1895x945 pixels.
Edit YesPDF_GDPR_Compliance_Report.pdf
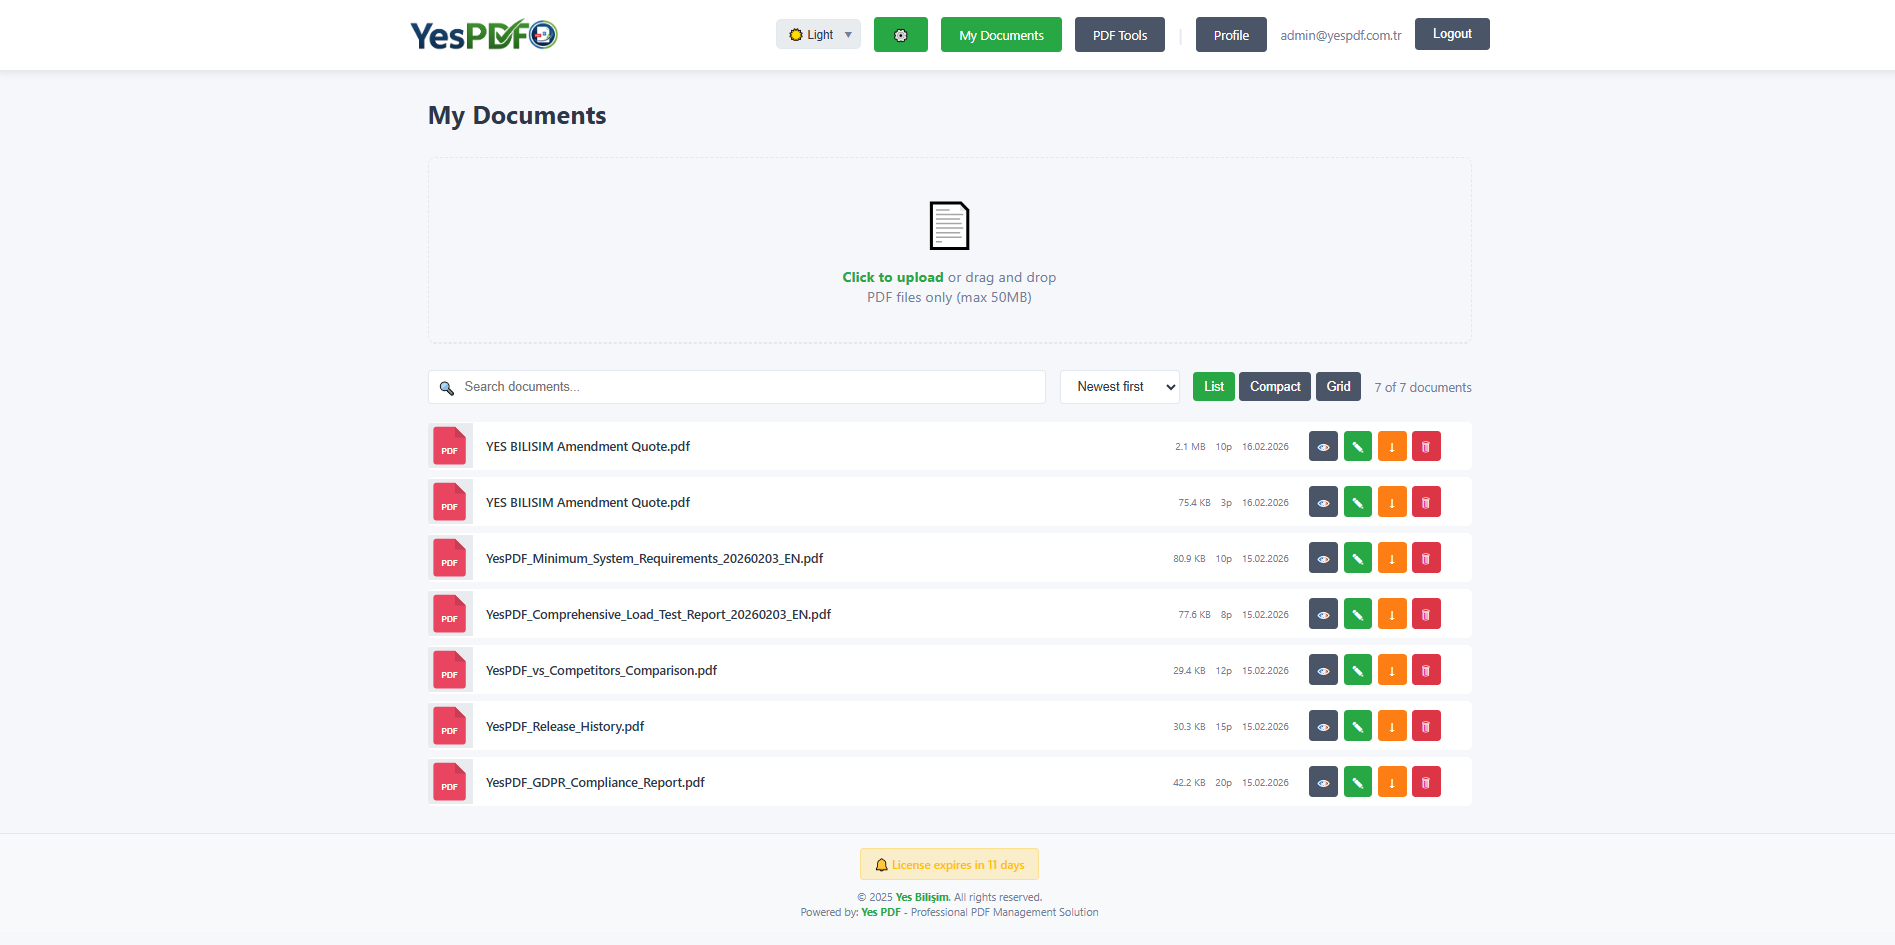pos(1357,783)
